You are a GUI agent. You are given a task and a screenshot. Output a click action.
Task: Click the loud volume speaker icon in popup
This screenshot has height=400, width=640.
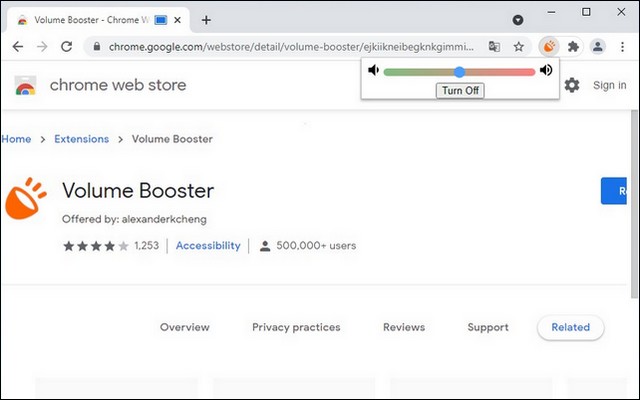coord(546,70)
